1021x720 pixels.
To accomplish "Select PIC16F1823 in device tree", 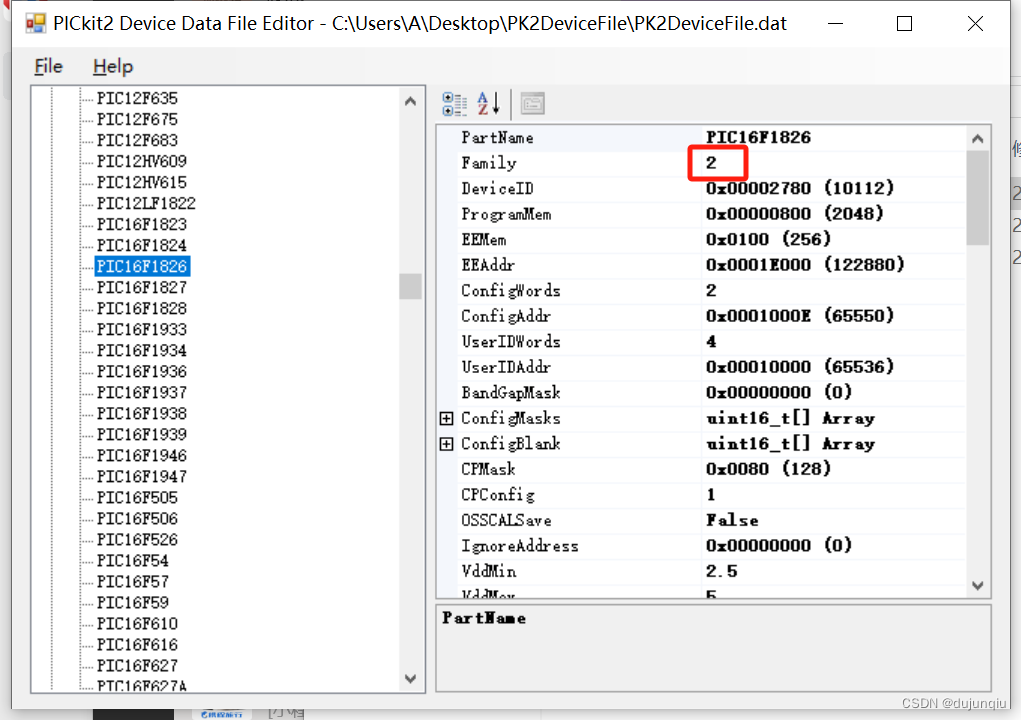I will pos(141,225).
